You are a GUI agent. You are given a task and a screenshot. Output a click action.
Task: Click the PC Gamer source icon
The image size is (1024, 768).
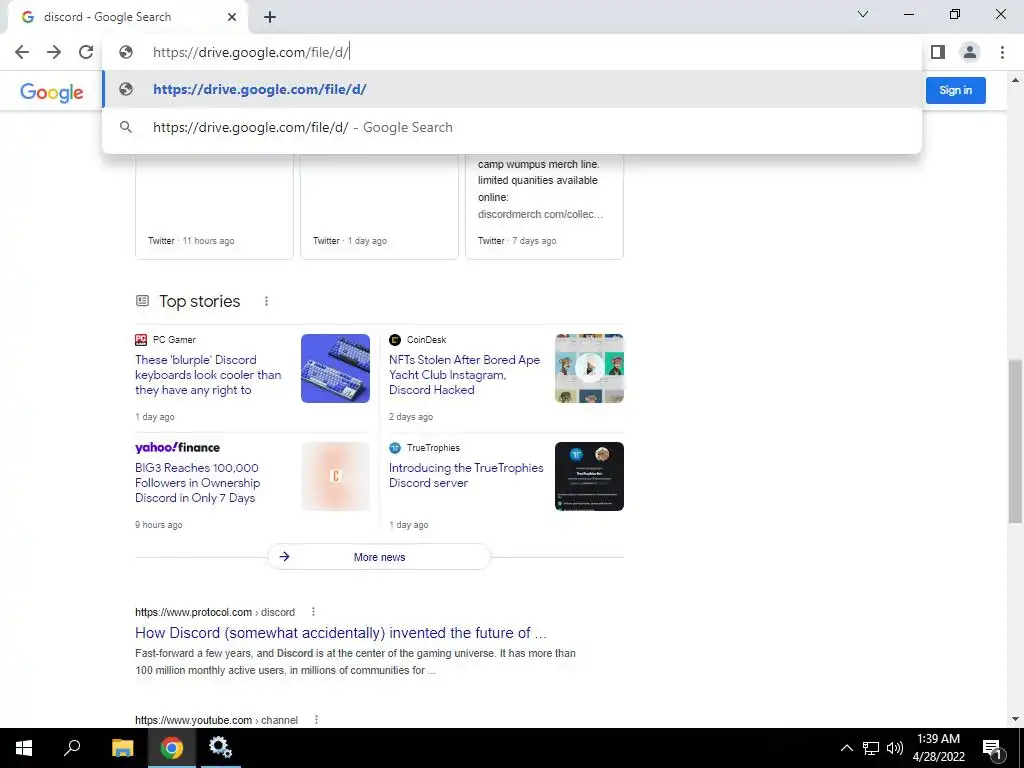pos(141,340)
